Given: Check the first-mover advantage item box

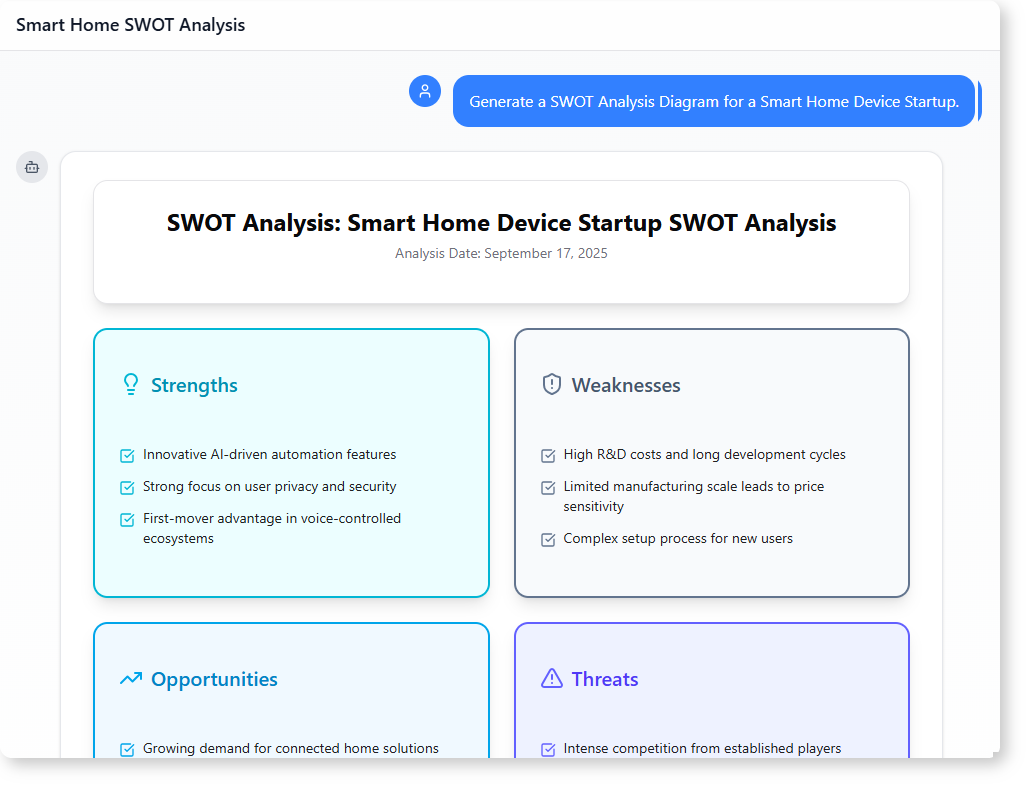Looking at the screenshot, I should pyautogui.click(x=127, y=520).
